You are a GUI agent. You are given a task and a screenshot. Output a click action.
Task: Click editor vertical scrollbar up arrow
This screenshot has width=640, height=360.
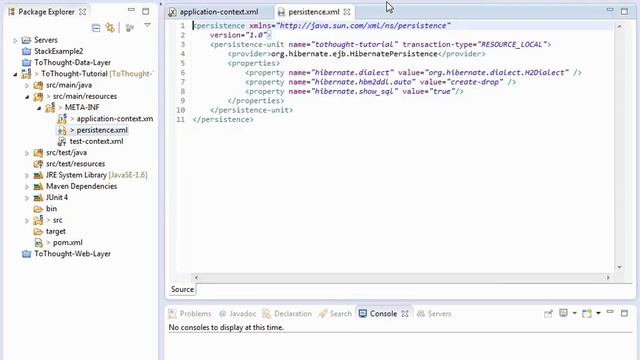click(619, 27)
